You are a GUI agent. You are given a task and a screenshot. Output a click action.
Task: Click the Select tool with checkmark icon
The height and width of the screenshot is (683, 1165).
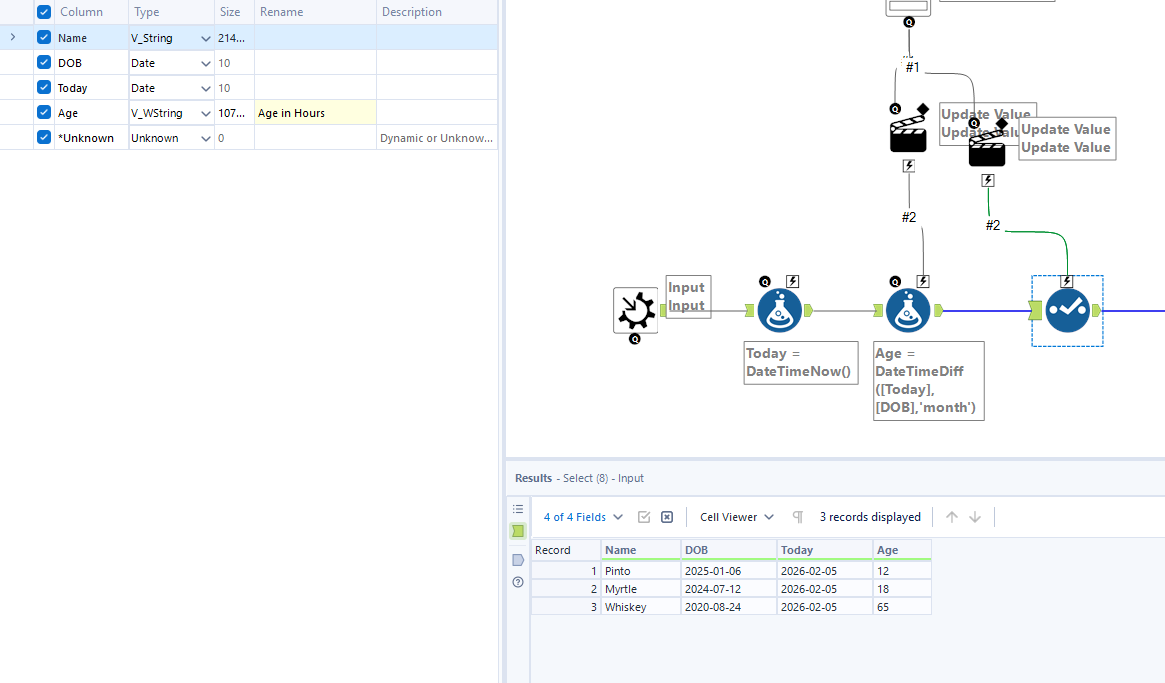(x=1067, y=311)
